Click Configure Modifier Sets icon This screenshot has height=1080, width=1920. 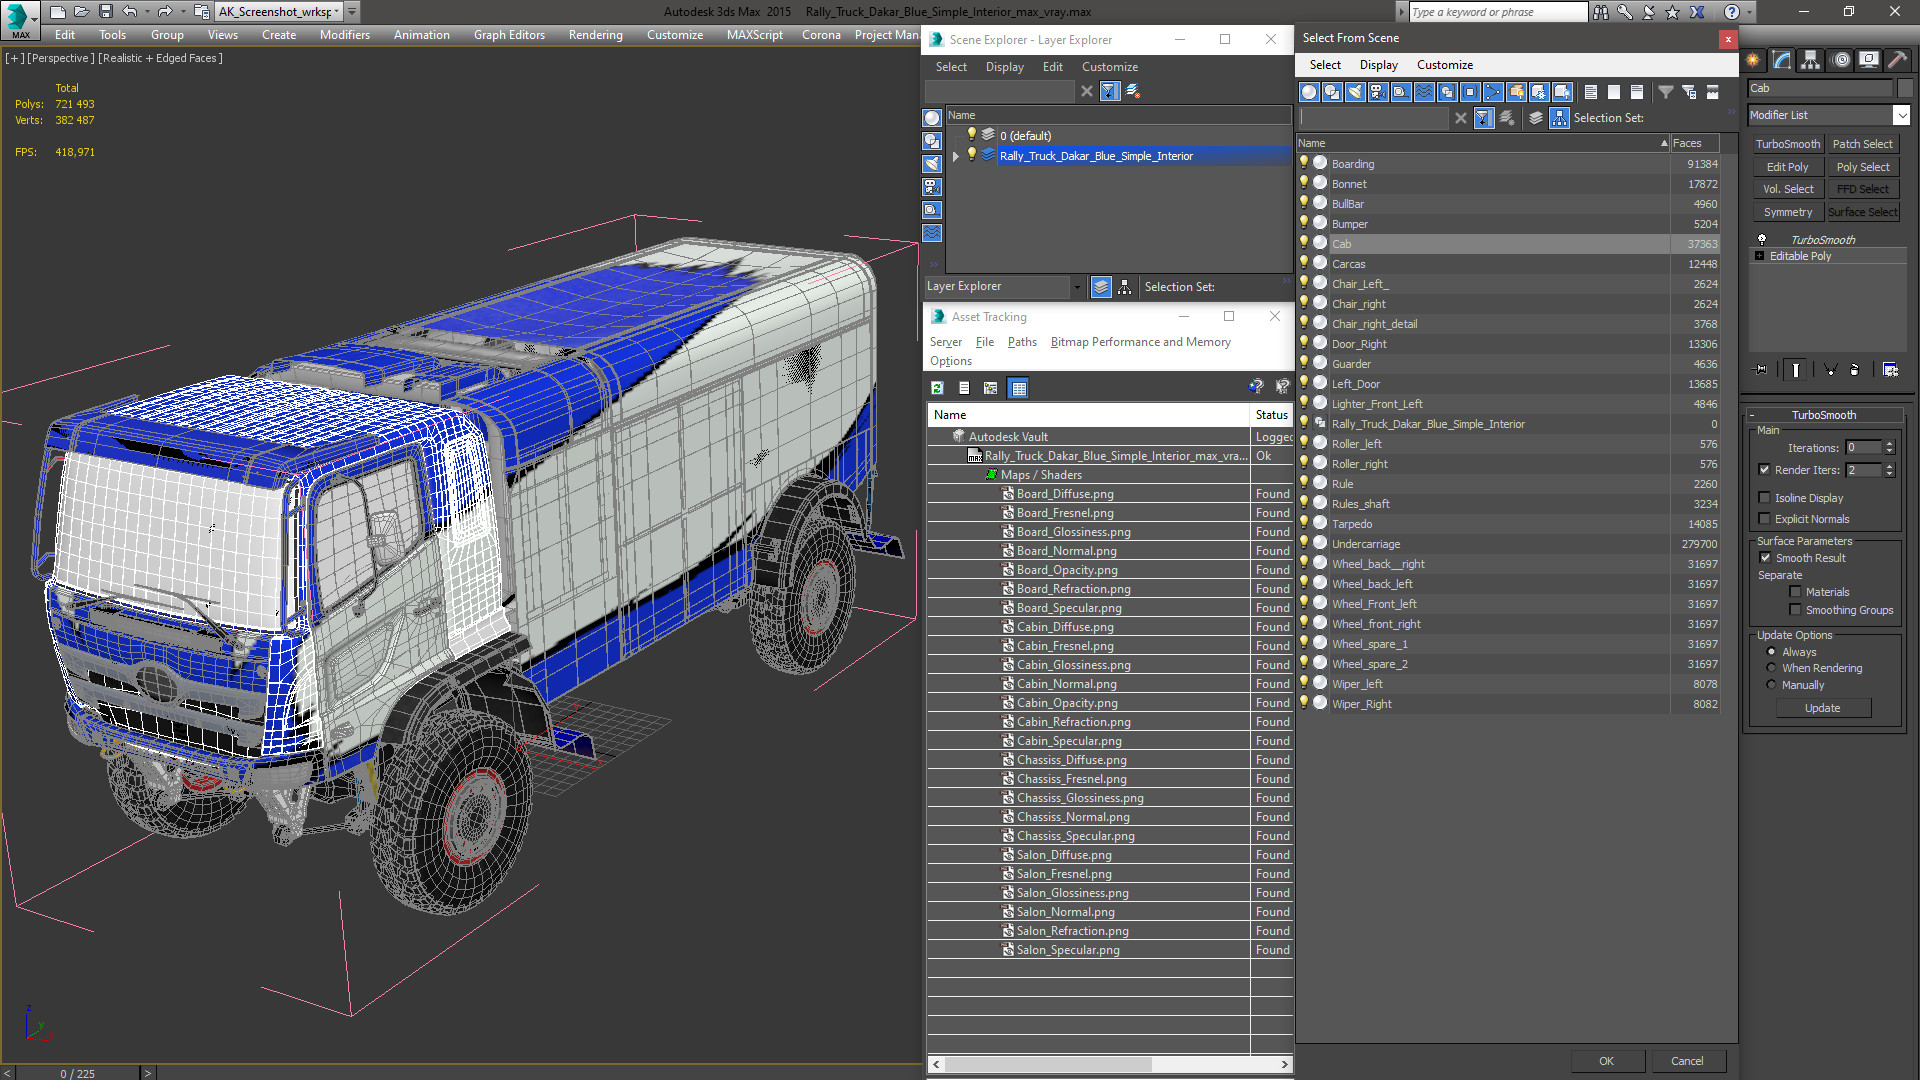[x=1890, y=370]
